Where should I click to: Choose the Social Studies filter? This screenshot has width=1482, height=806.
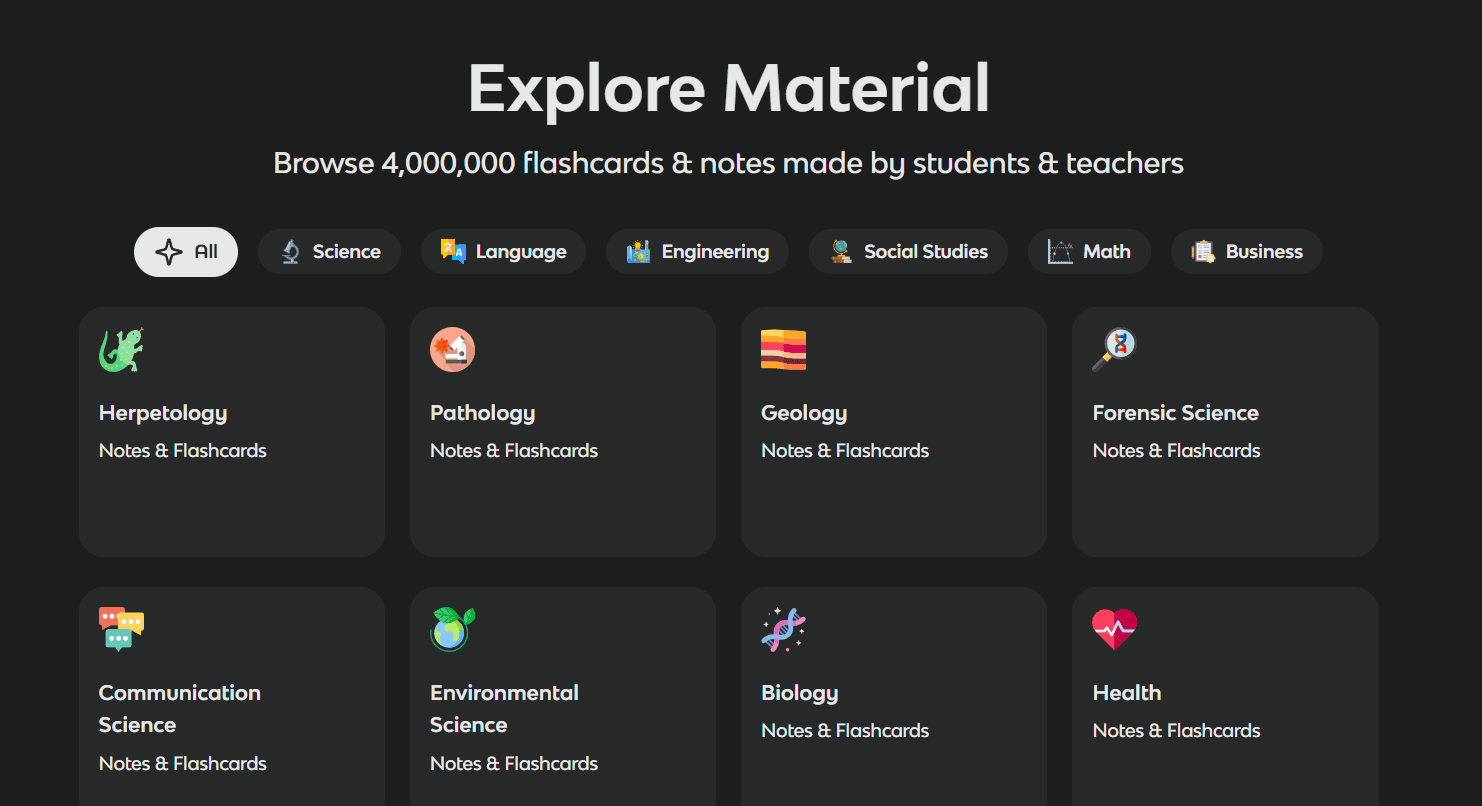click(x=908, y=252)
